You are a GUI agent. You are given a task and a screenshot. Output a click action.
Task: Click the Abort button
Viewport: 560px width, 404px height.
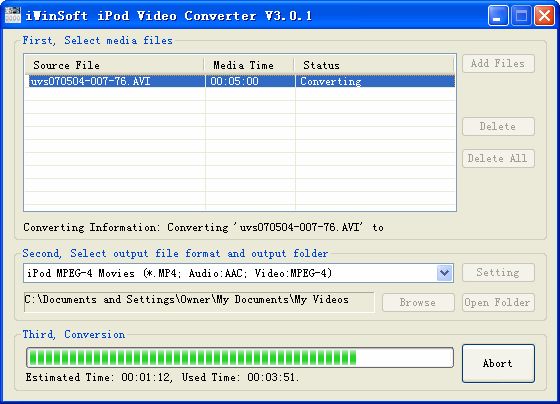click(x=498, y=363)
